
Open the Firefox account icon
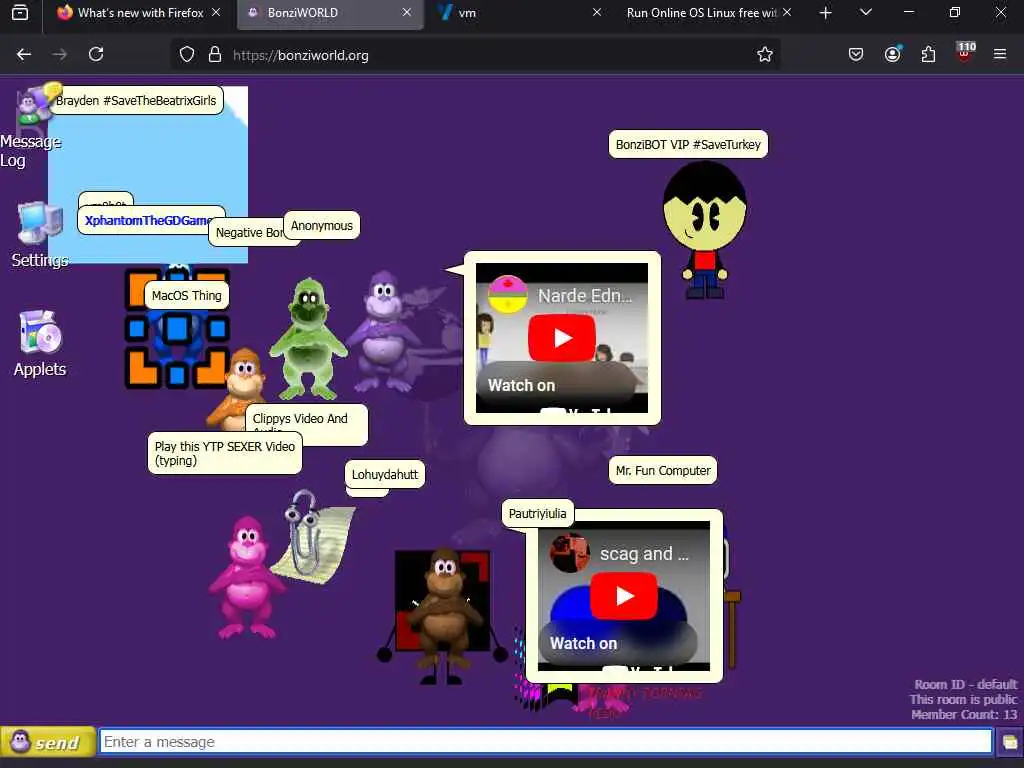pyautogui.click(x=892, y=55)
